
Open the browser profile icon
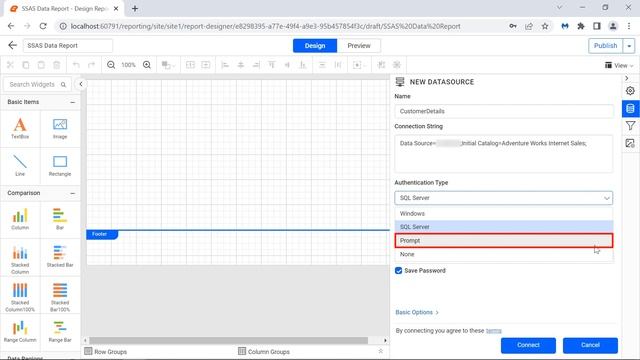pyautogui.click(x=613, y=26)
